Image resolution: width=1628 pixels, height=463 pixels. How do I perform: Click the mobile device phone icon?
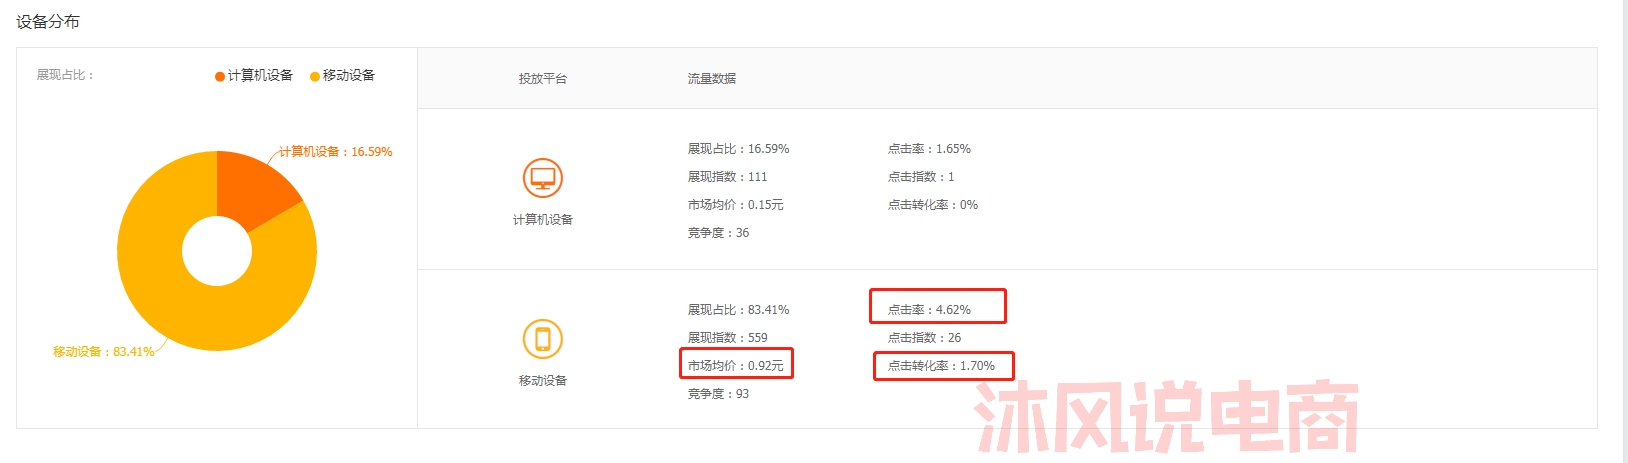543,339
